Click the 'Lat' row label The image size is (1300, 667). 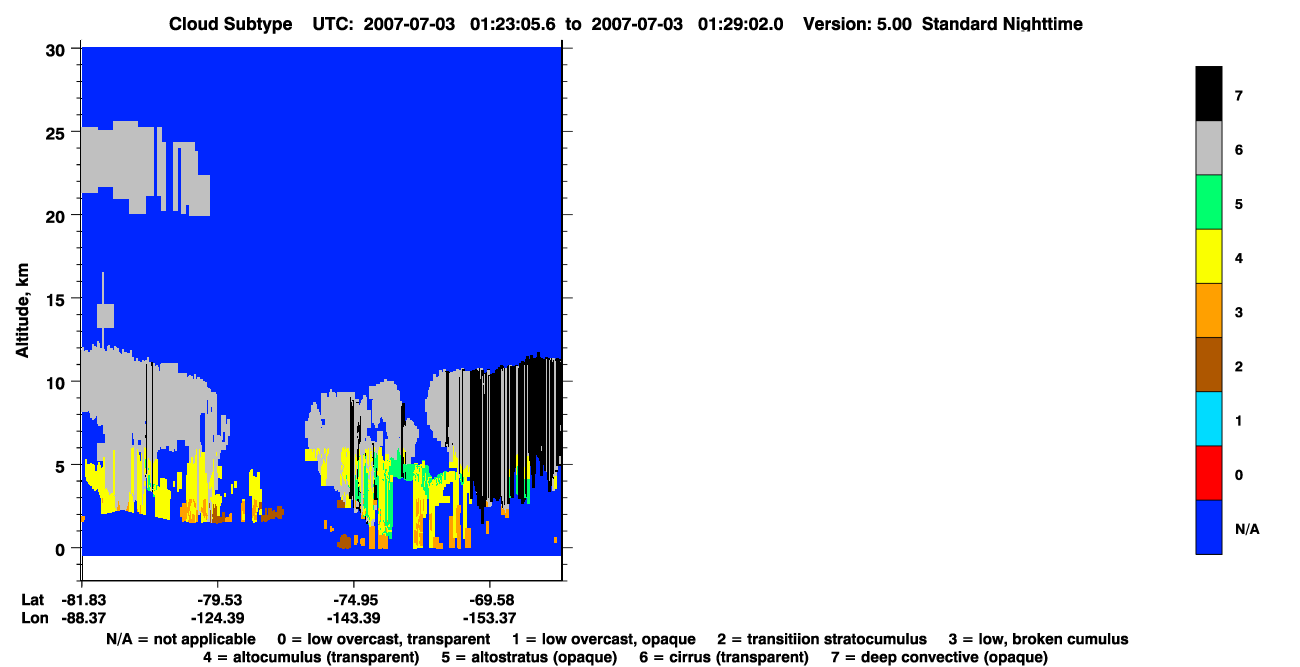click(x=32, y=600)
